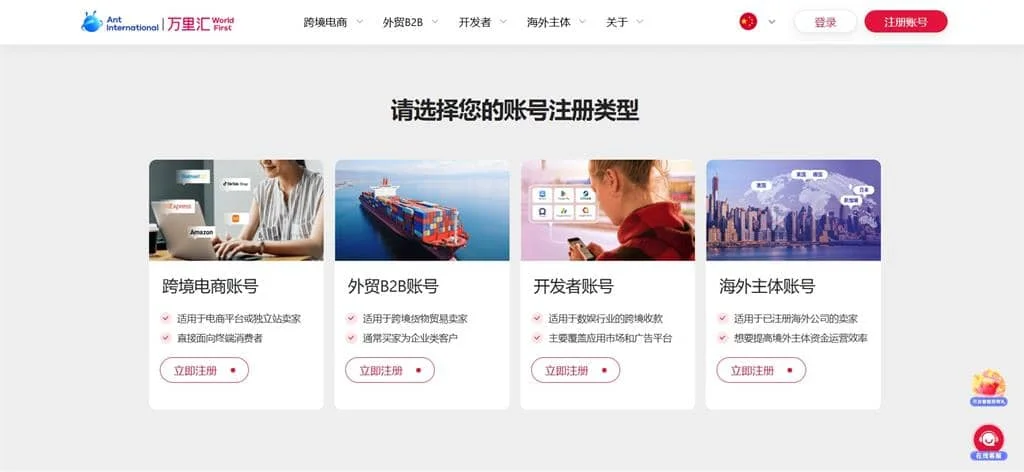
Task: Click 立即注册 under 跨境电商账号
Action: click(204, 370)
